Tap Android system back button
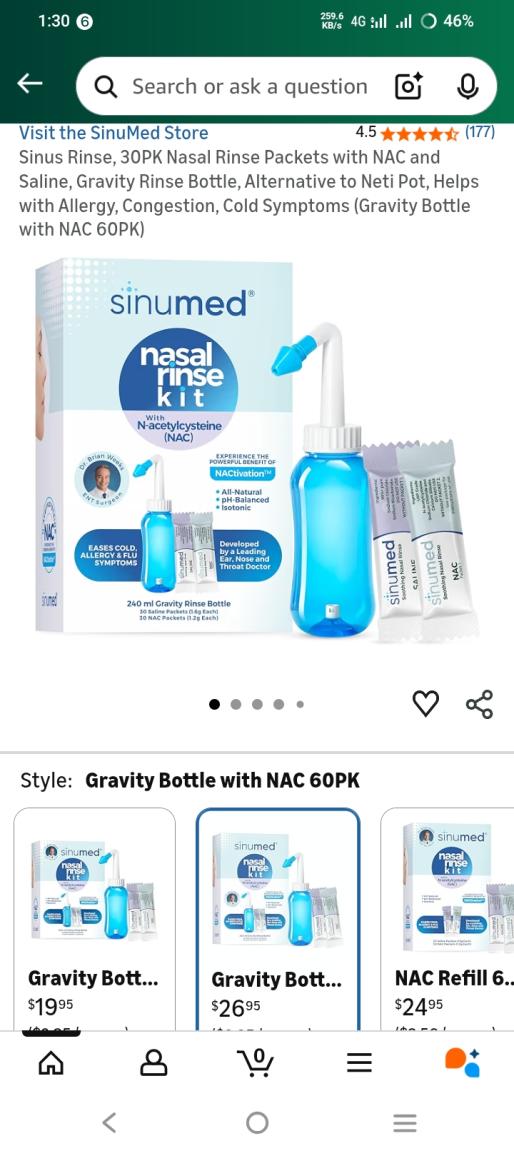This screenshot has width=514, height=1151. [x=109, y=1122]
